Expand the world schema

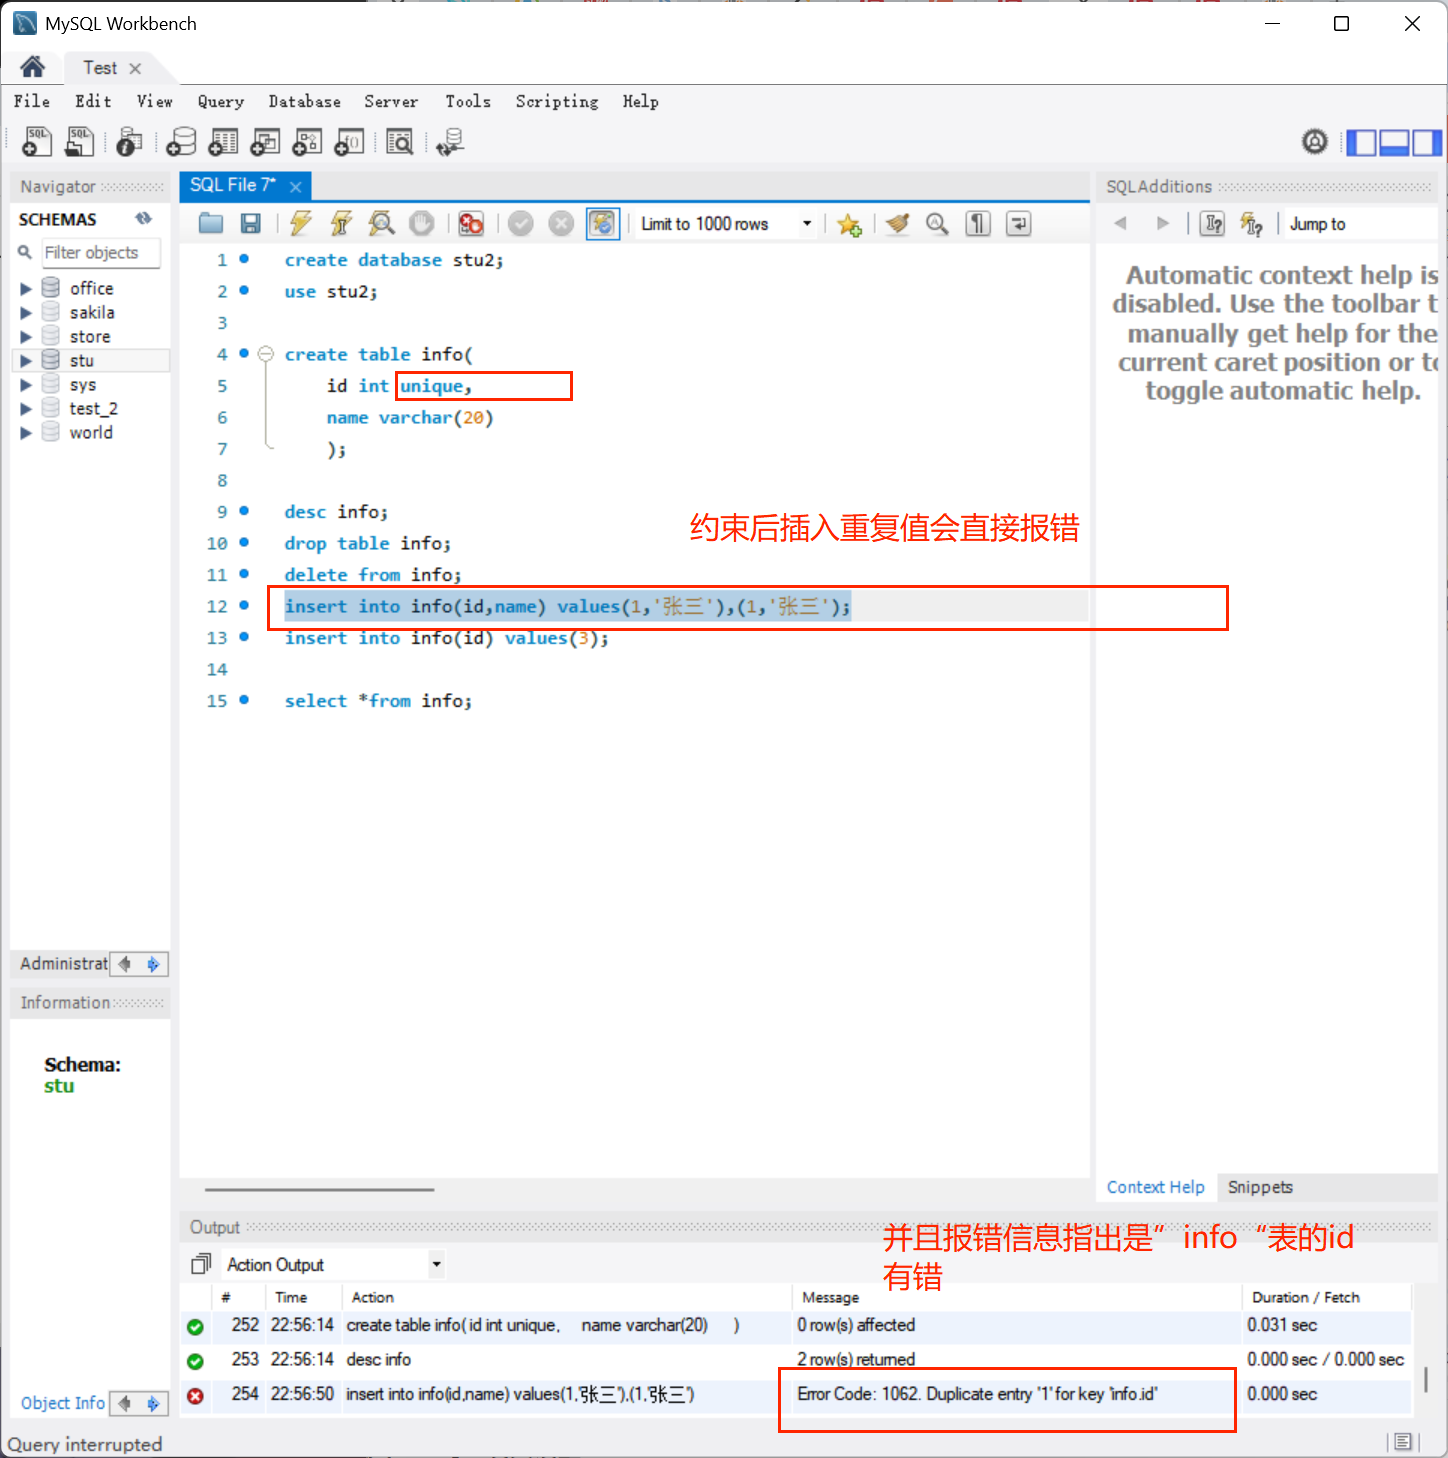tap(26, 432)
